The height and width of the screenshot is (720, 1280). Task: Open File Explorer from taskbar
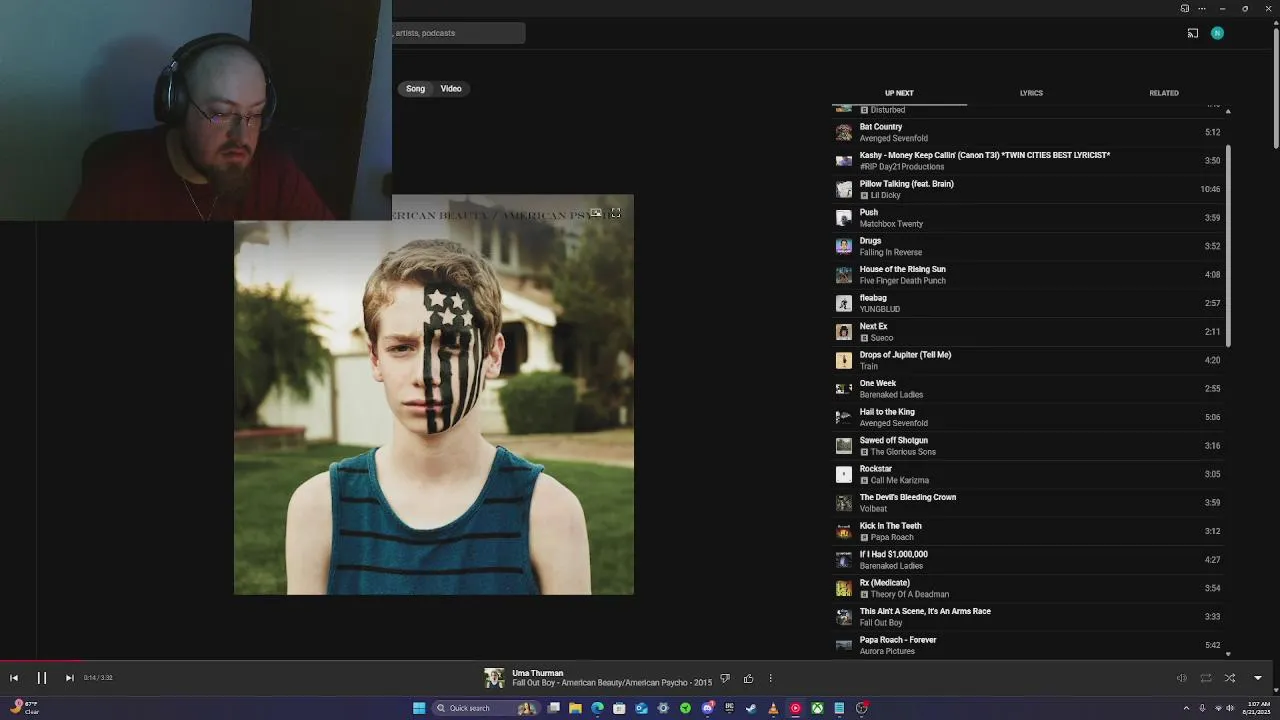(x=575, y=708)
